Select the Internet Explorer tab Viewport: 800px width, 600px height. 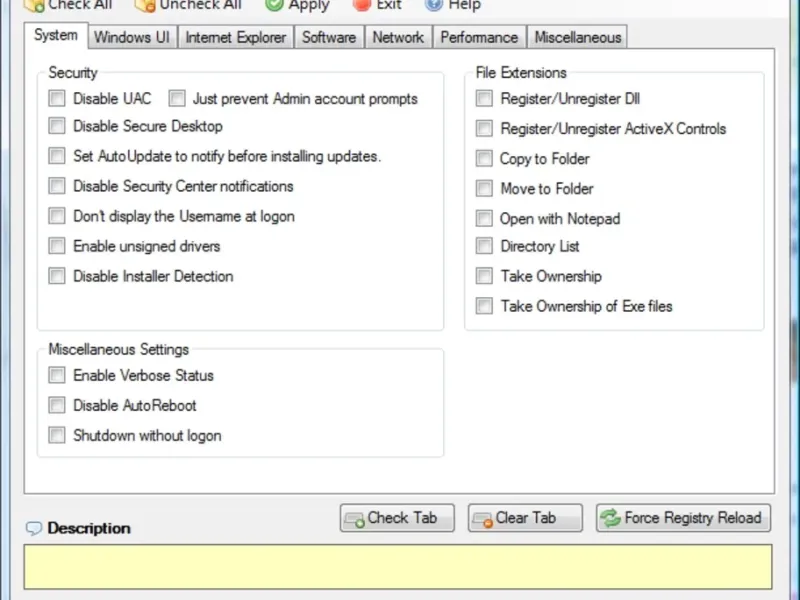[236, 37]
